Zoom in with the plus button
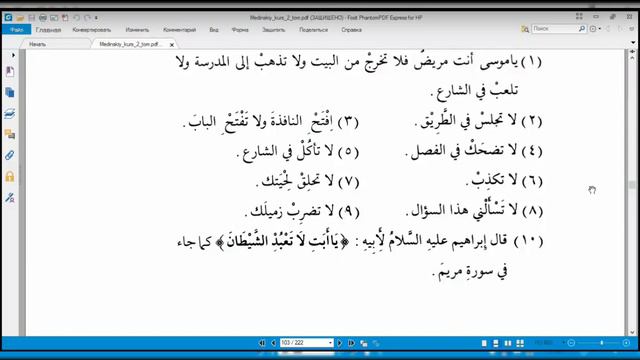 tap(626, 343)
